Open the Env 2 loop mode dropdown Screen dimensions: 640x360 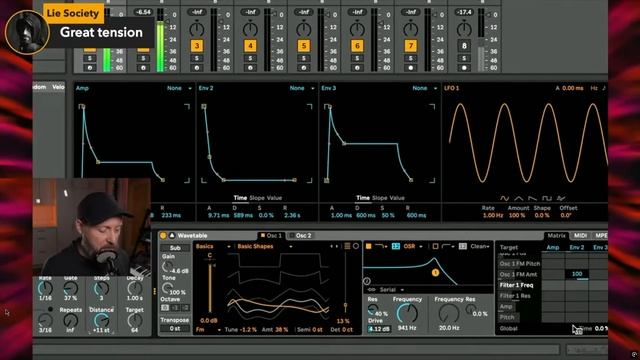[x=302, y=88]
